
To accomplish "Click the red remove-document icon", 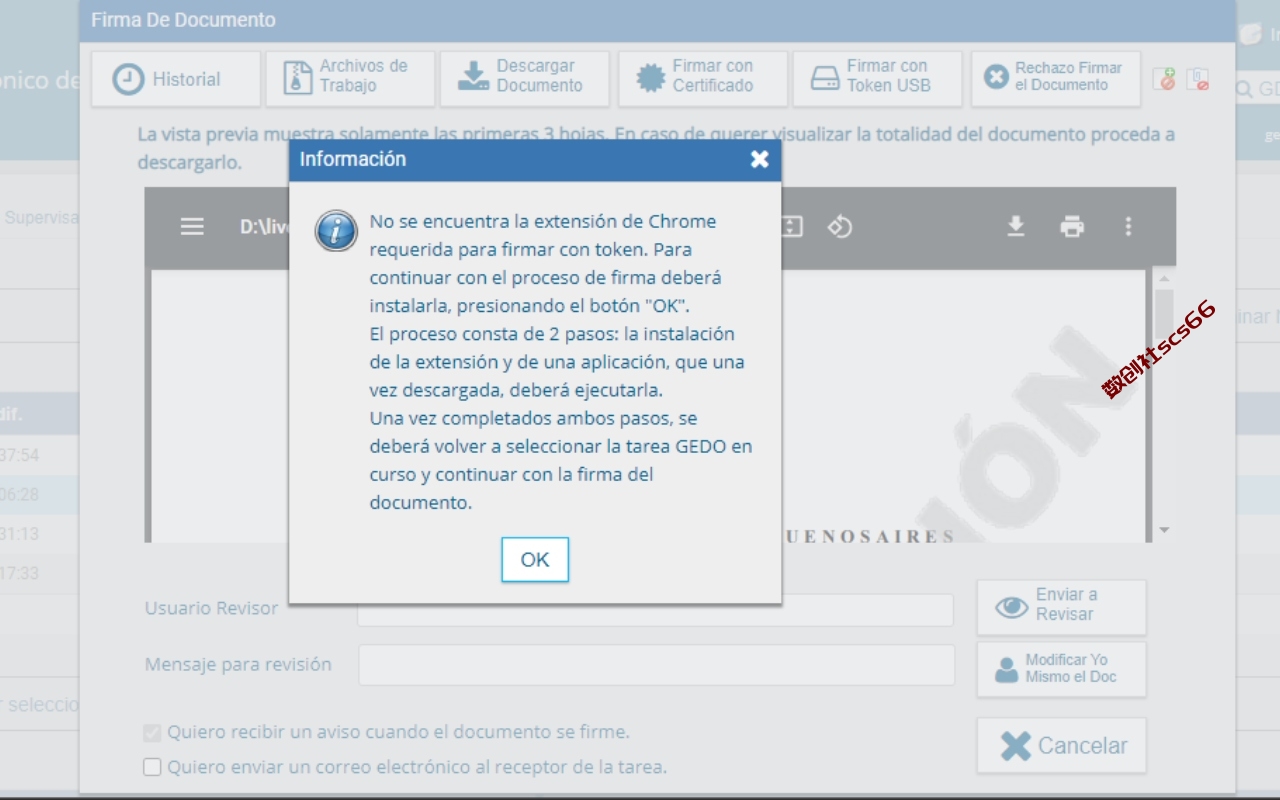I will (x=1198, y=79).
